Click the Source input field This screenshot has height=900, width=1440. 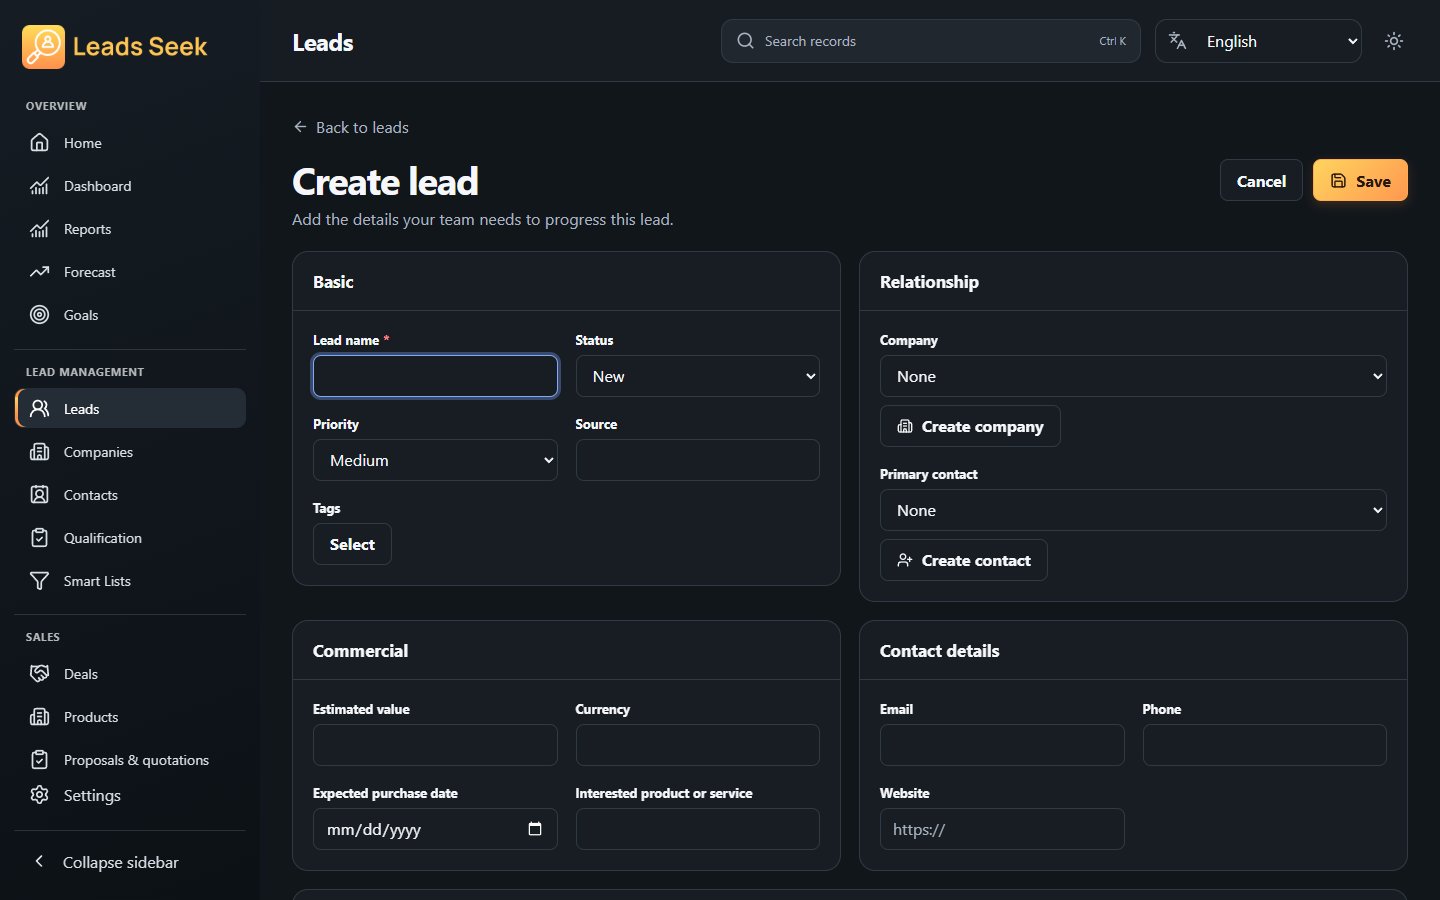[698, 460]
